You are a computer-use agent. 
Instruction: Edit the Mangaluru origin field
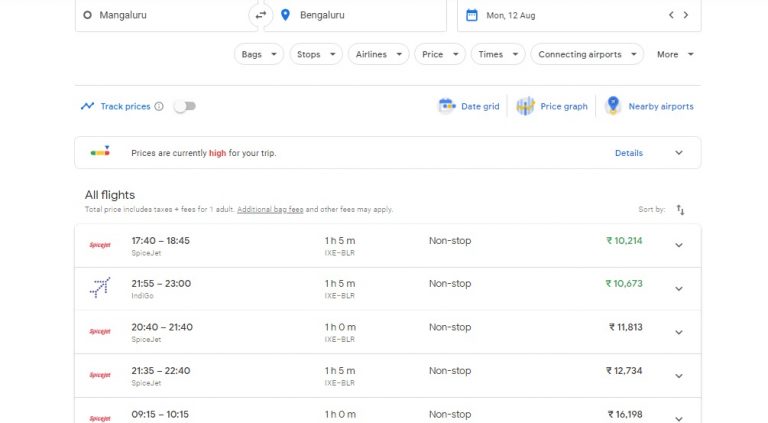[167, 15]
